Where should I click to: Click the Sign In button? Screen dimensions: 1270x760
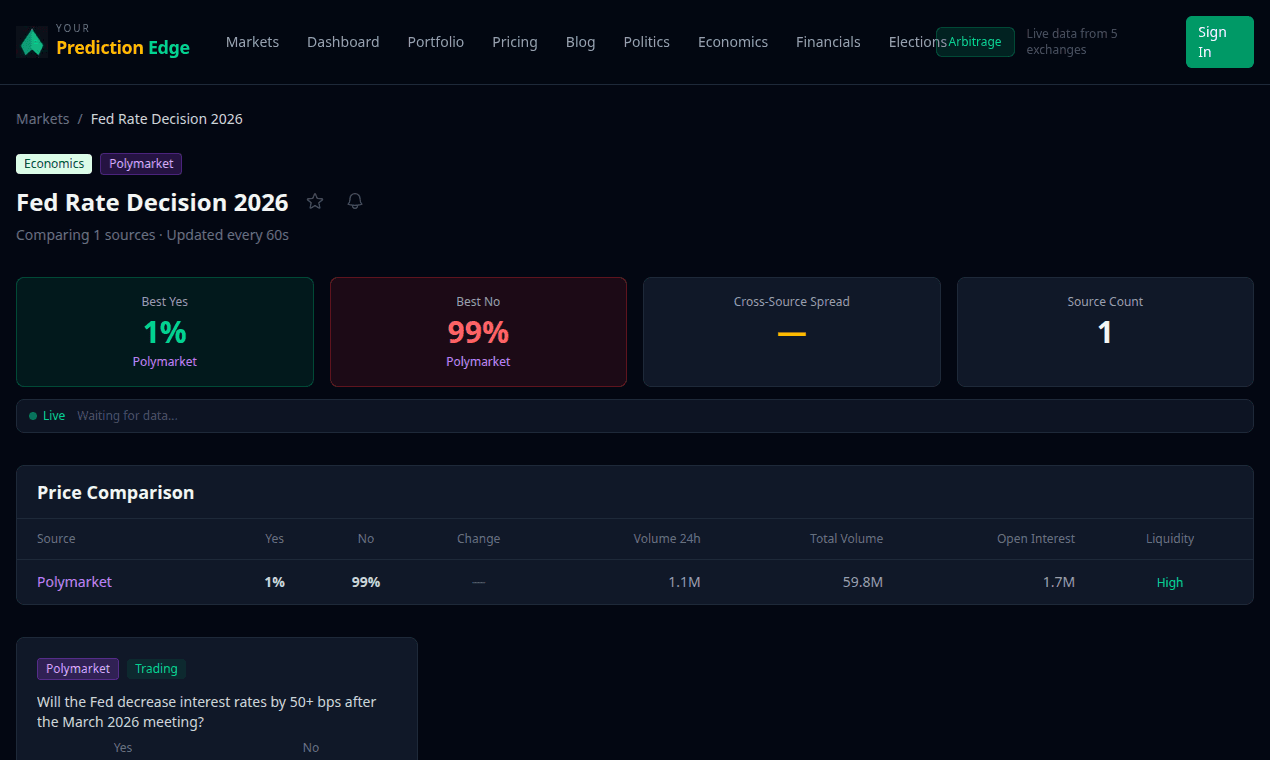[1219, 42]
